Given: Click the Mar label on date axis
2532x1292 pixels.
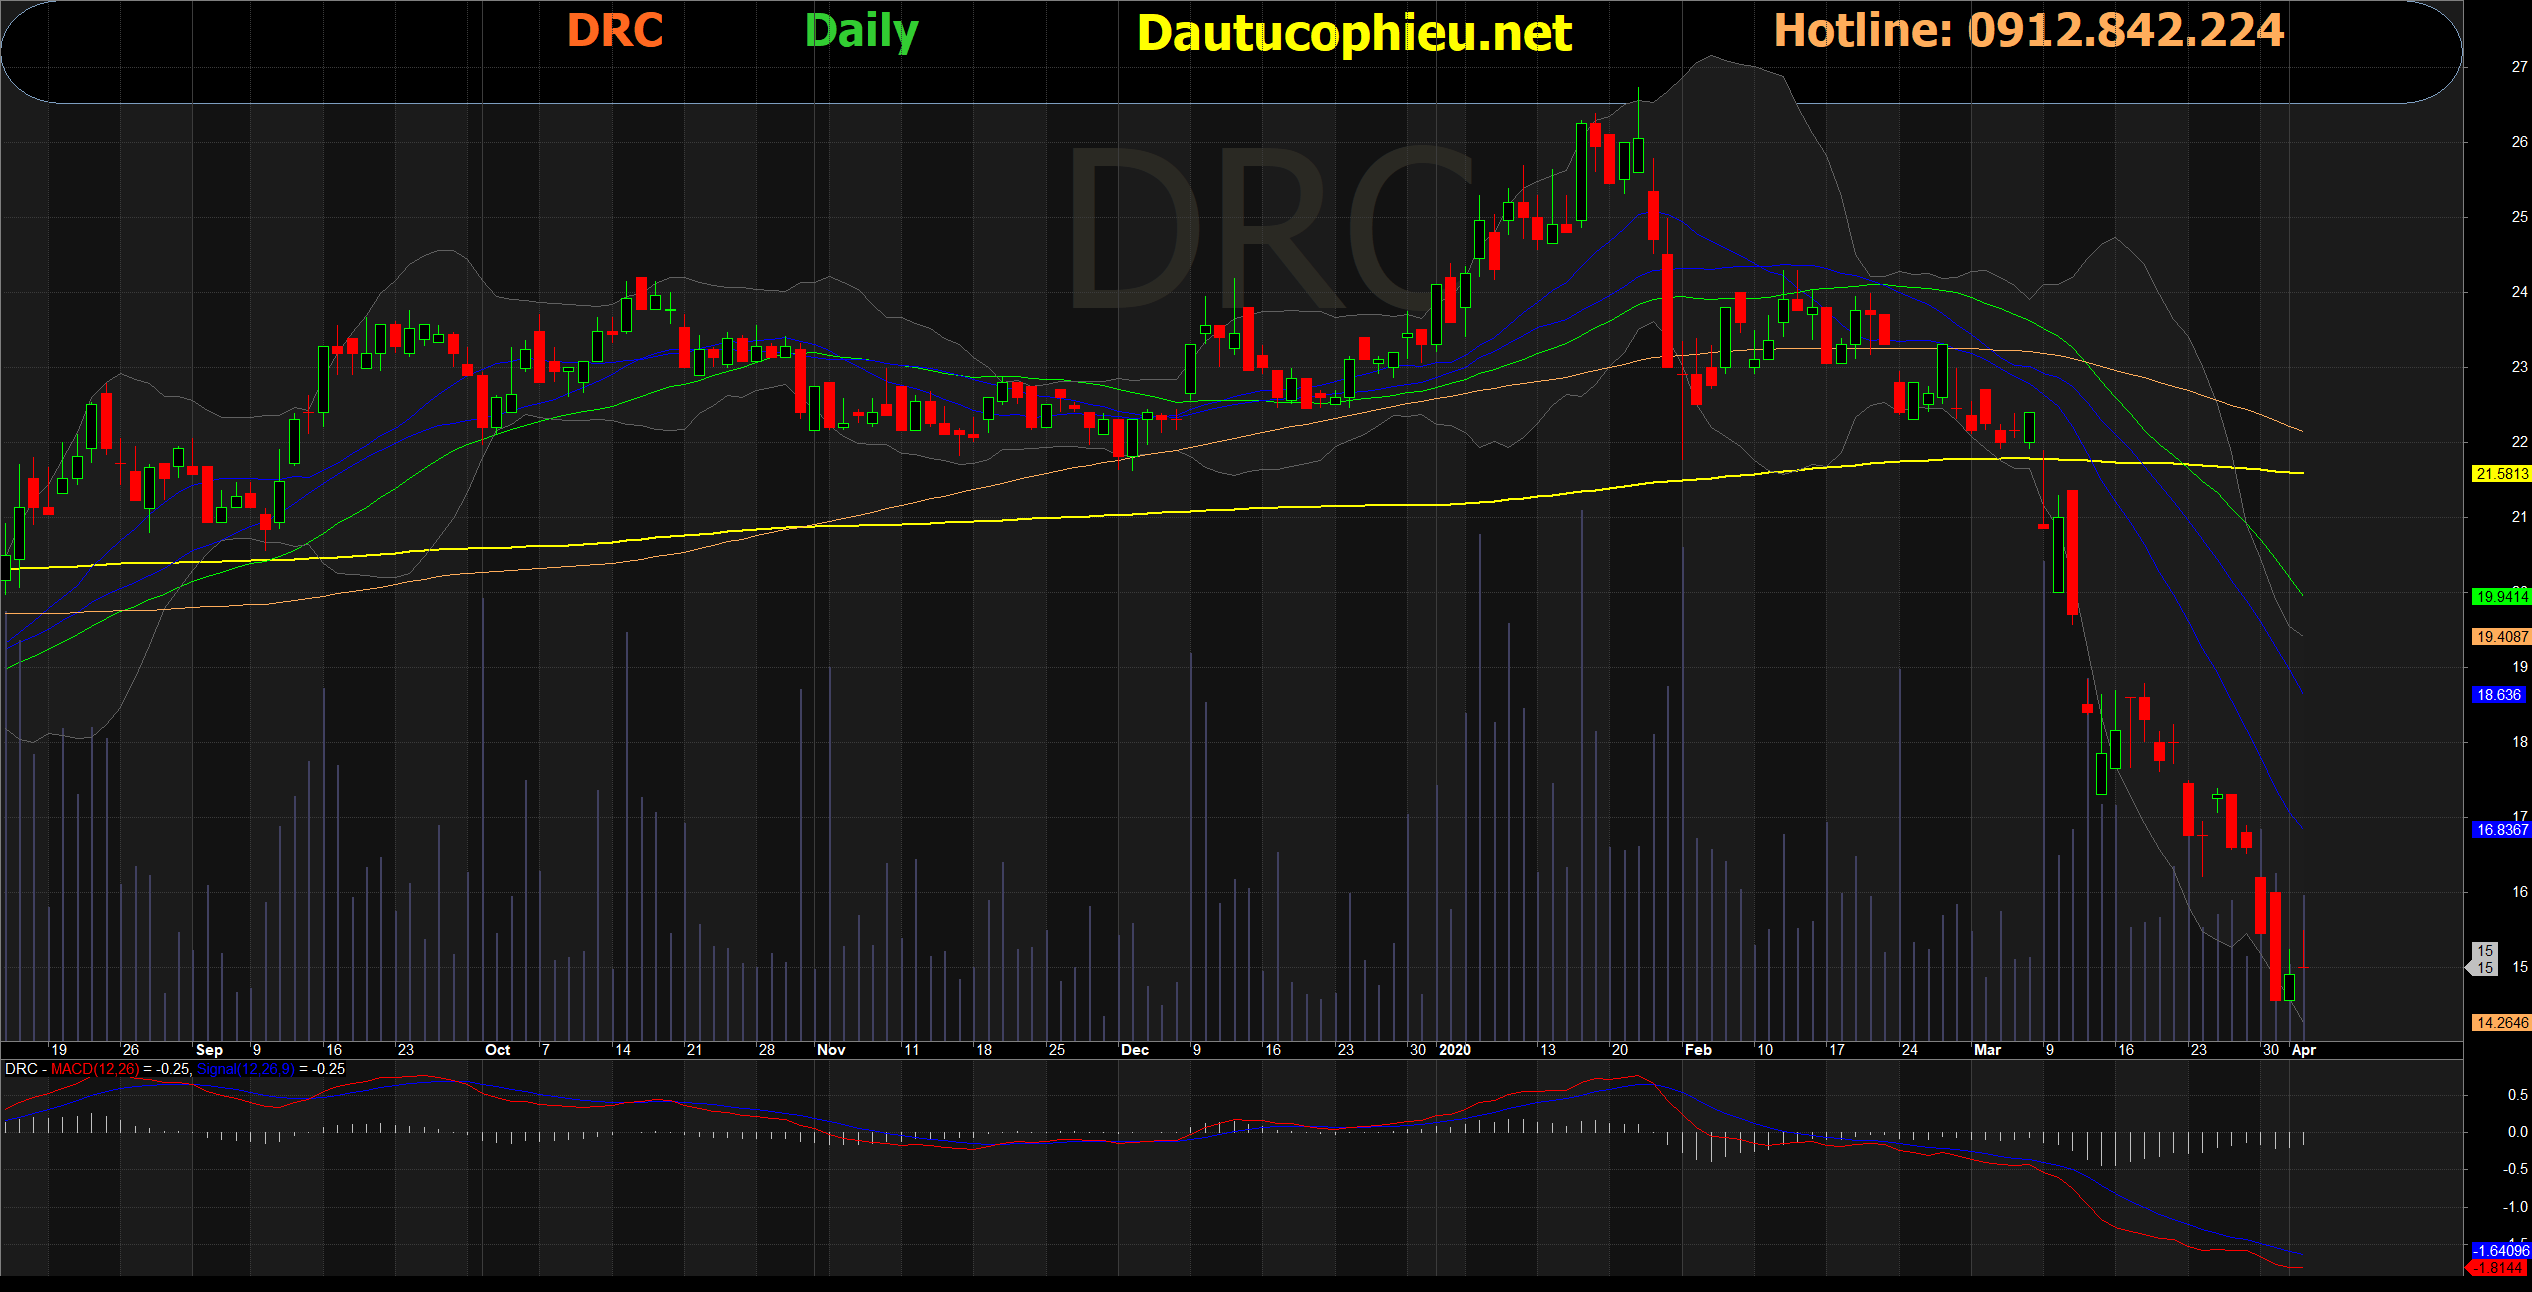Looking at the screenshot, I should 1987,1050.
